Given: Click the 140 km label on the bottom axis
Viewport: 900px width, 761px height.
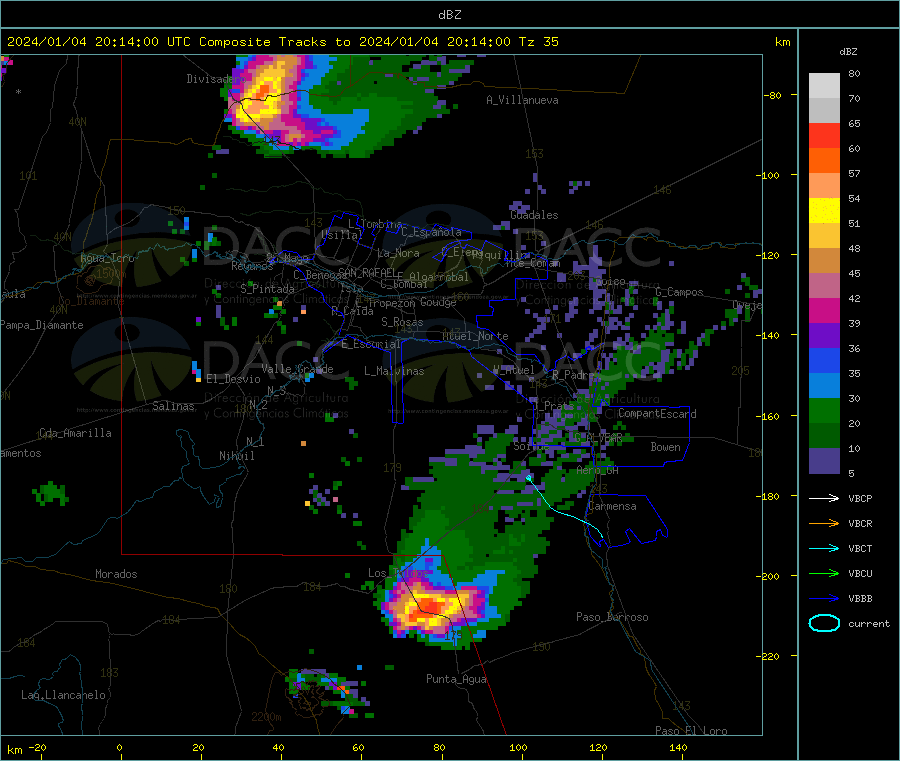Looking at the screenshot, I should pos(678,747).
